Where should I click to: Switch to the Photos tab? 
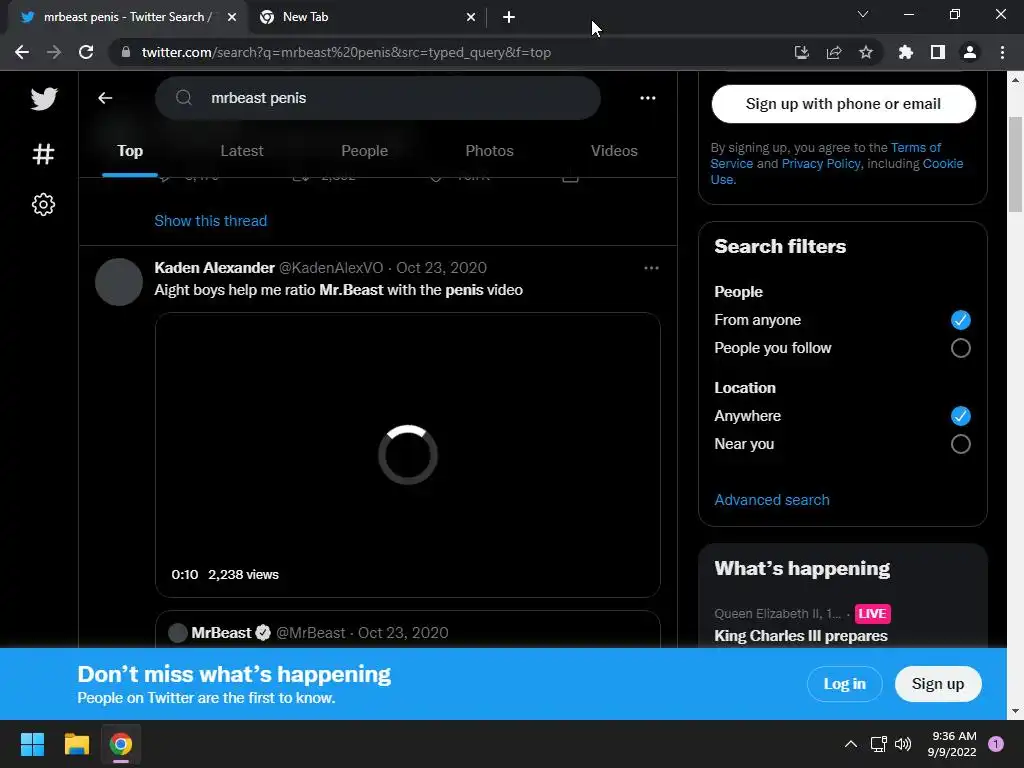[x=489, y=151]
